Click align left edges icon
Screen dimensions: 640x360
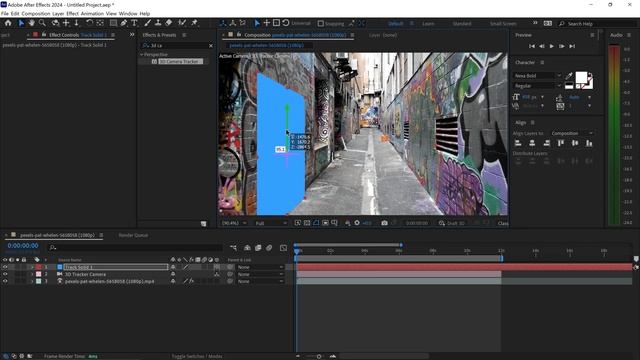[518, 143]
